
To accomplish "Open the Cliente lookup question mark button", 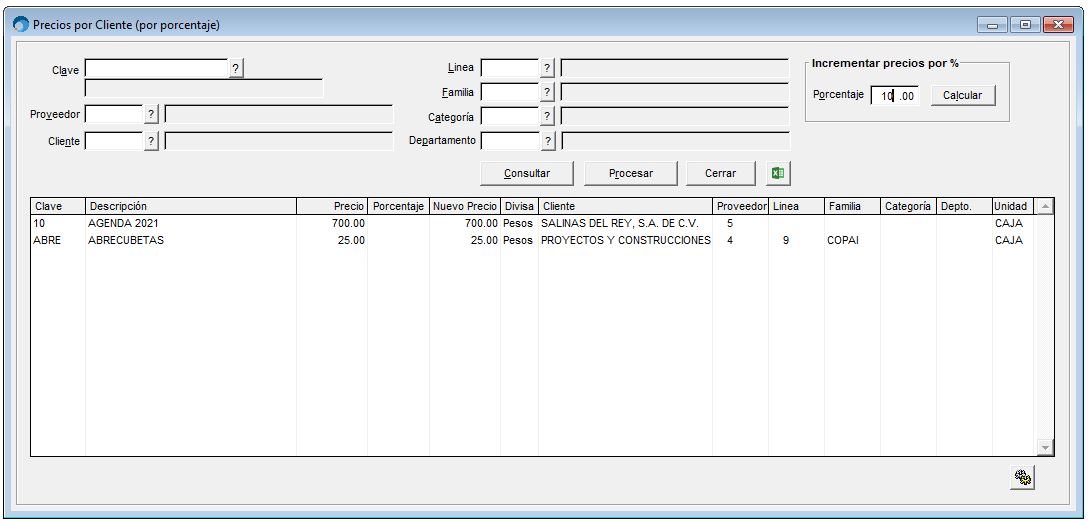I will point(152,141).
